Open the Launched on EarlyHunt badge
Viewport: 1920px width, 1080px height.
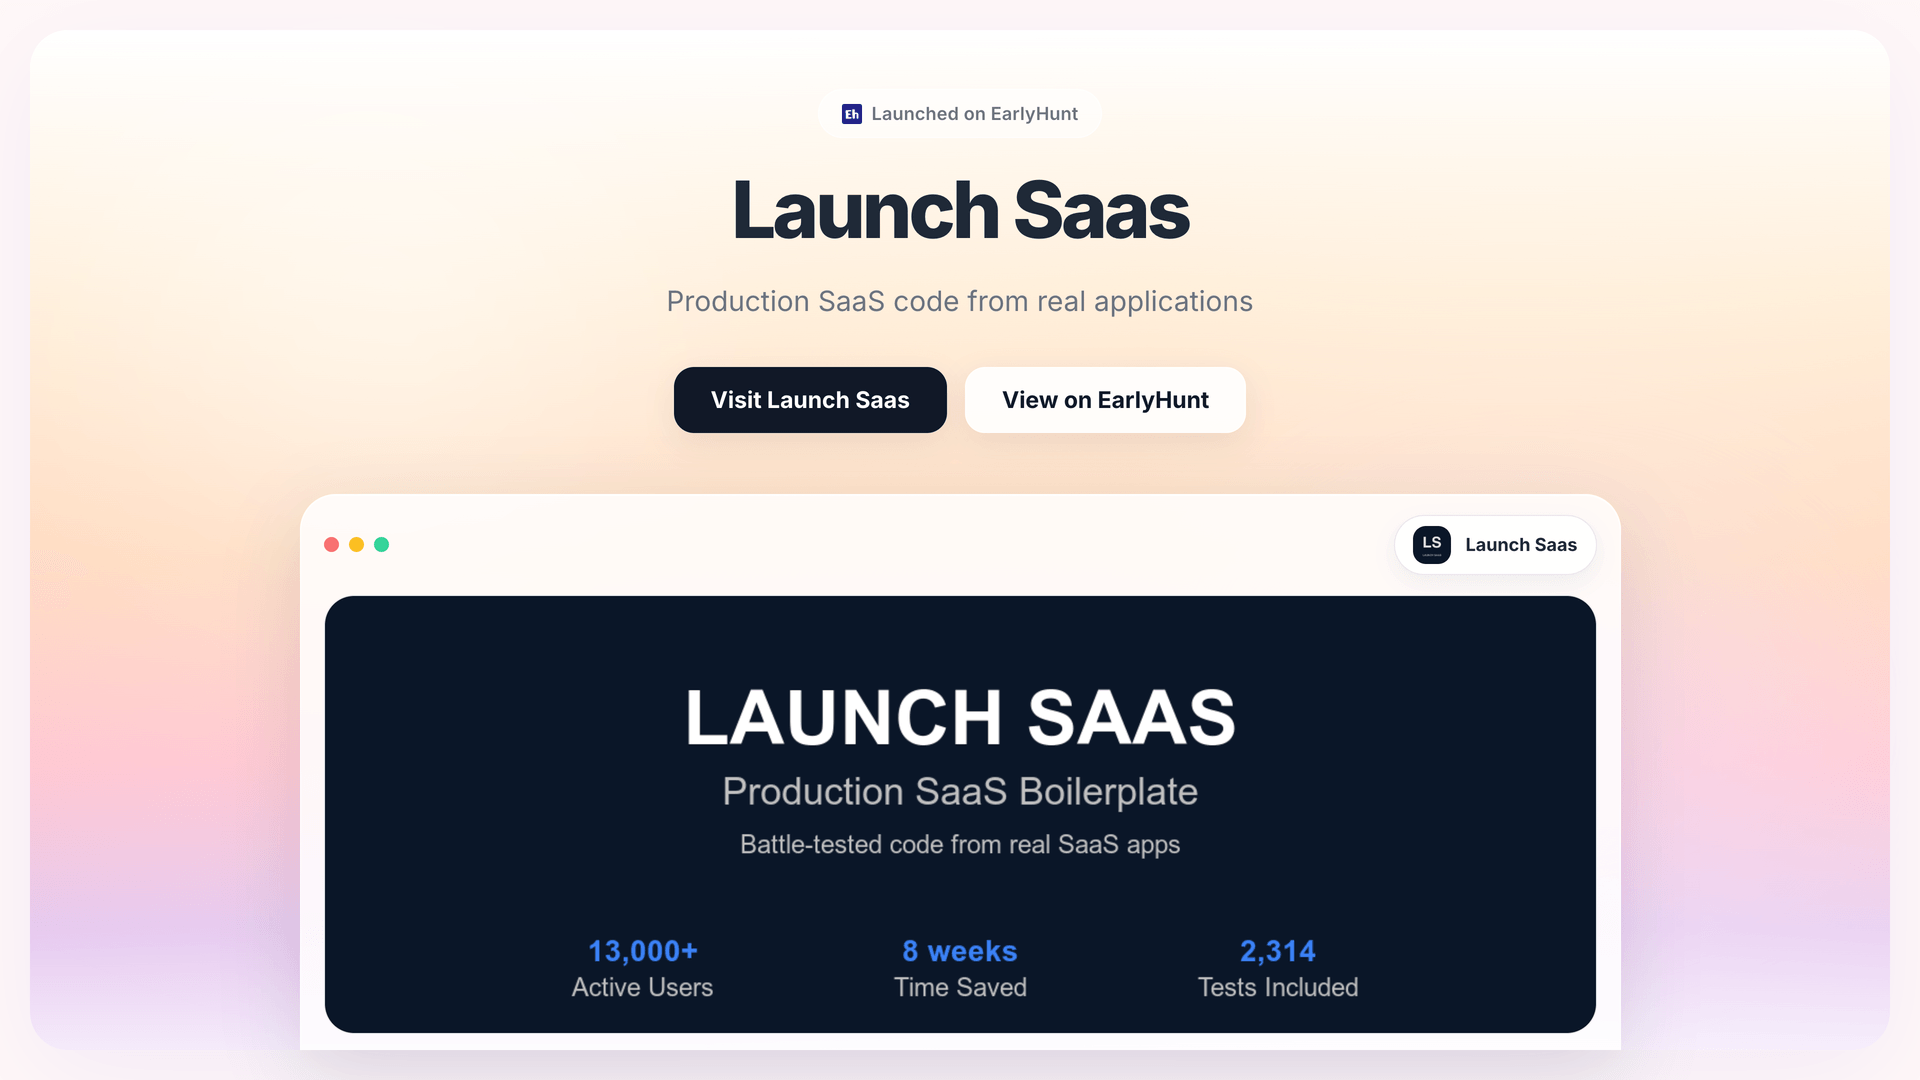[x=960, y=114]
